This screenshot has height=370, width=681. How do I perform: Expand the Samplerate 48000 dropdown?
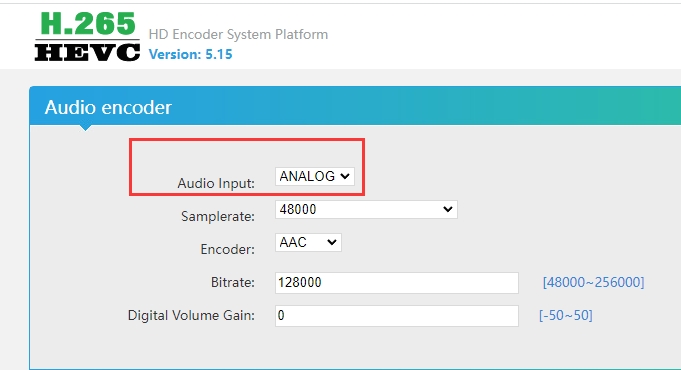(x=366, y=209)
